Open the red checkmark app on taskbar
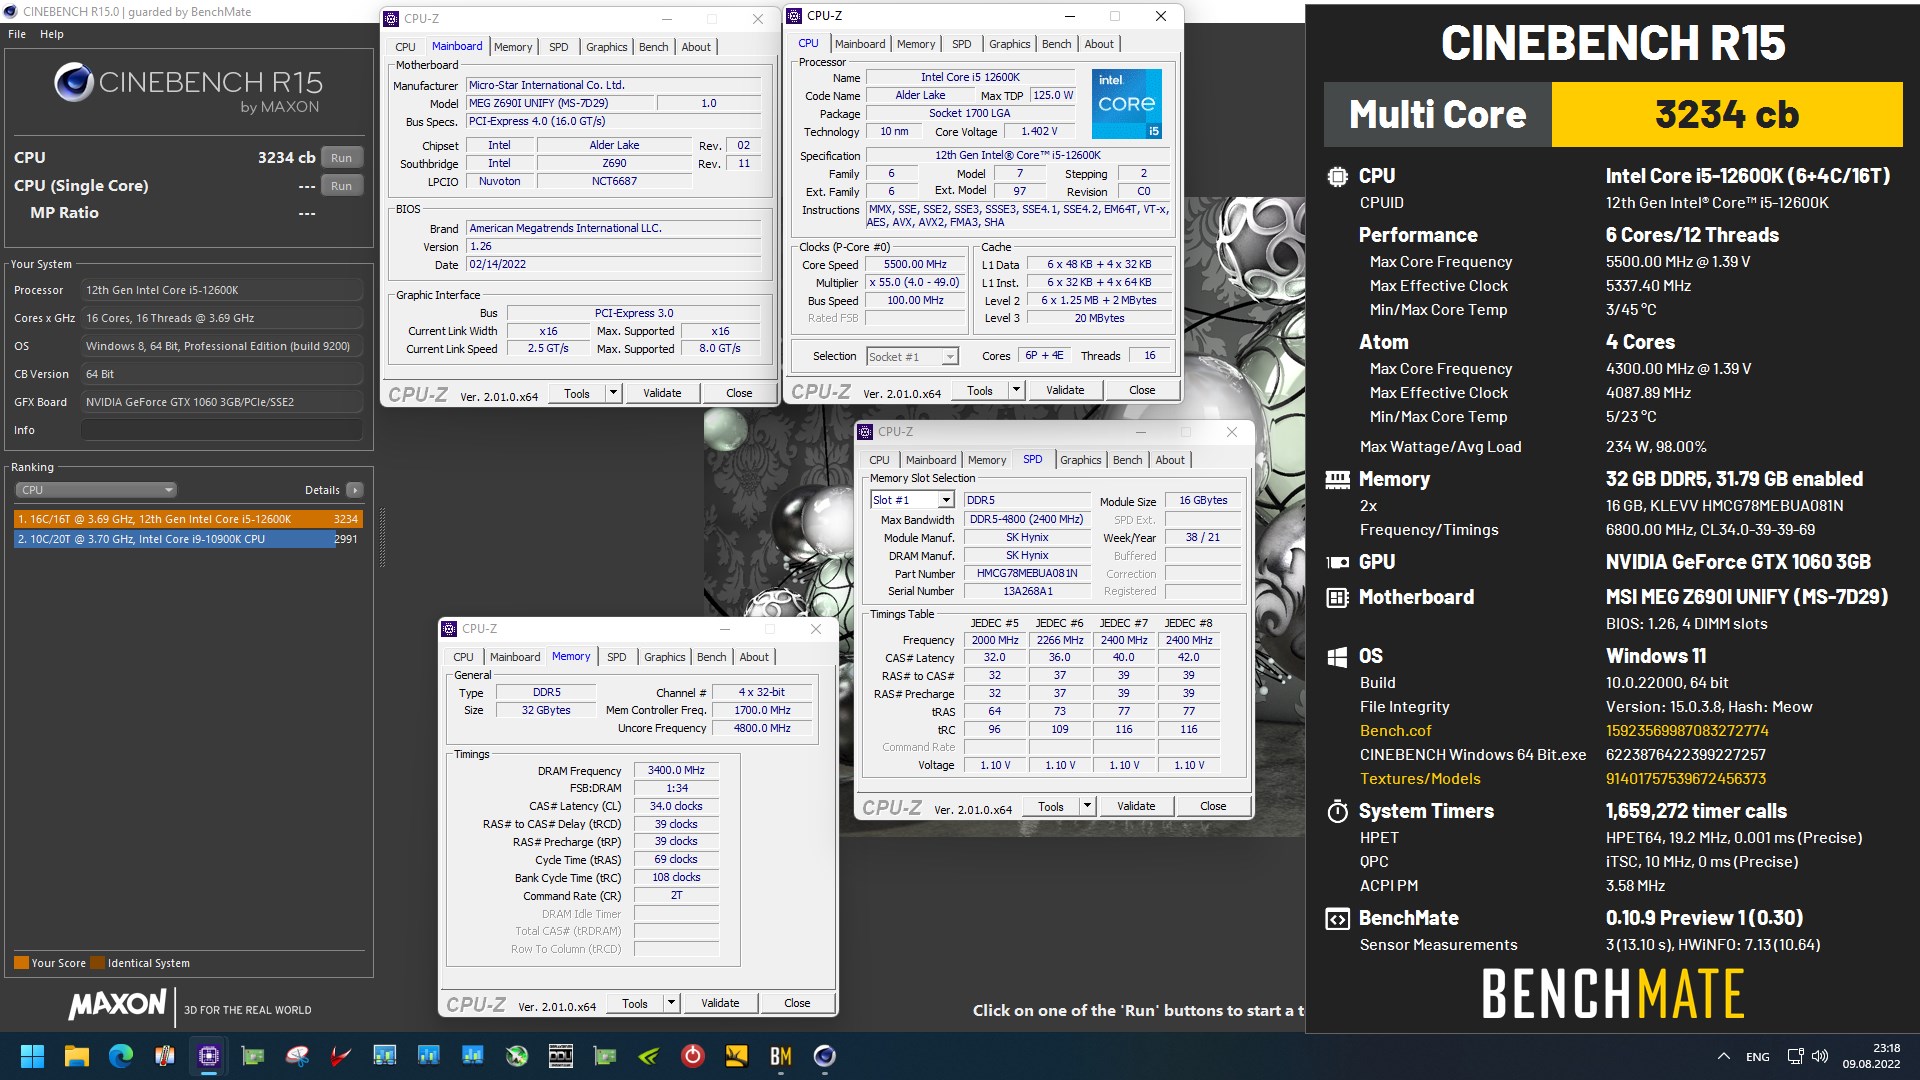 pyautogui.click(x=341, y=1056)
